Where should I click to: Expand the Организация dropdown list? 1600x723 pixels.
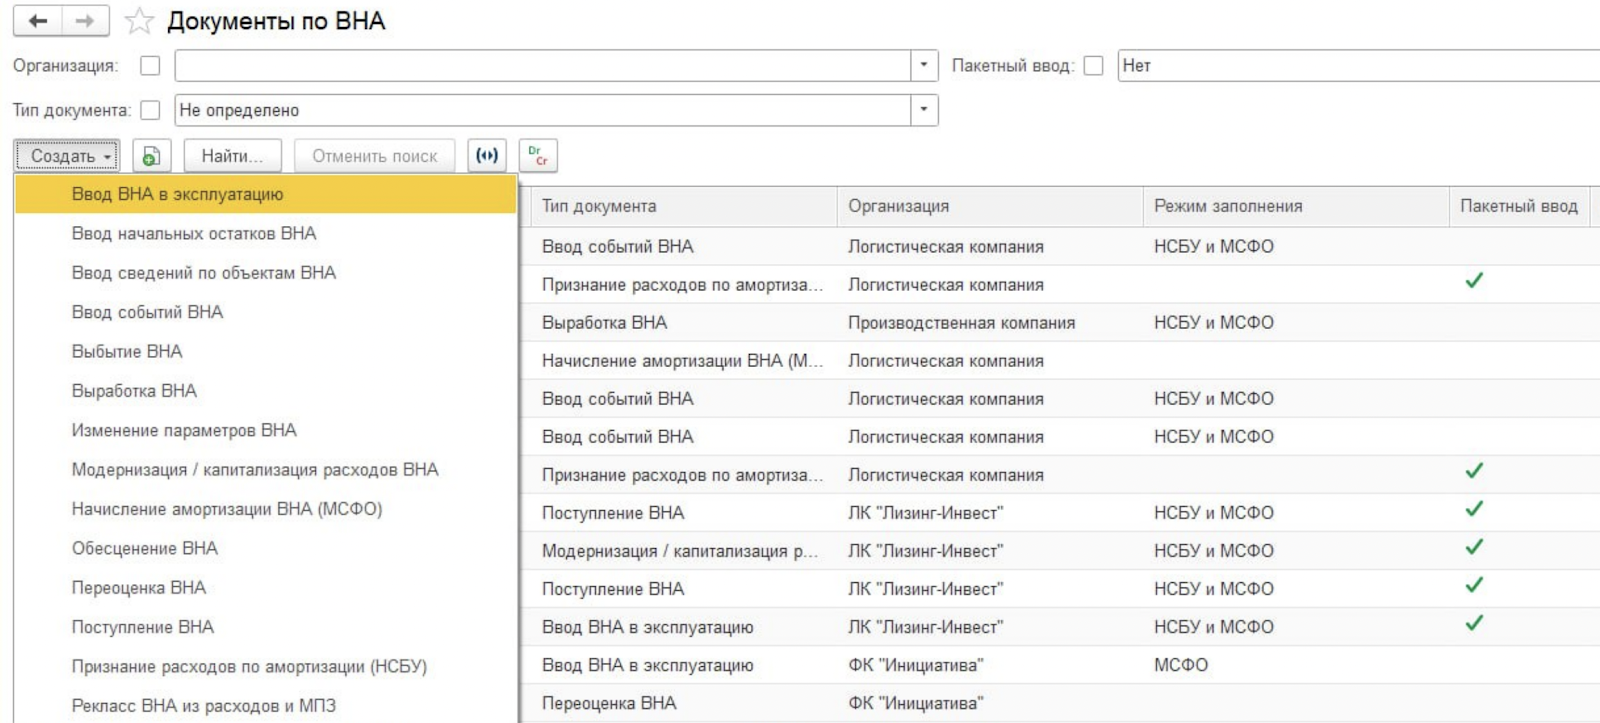pos(924,66)
